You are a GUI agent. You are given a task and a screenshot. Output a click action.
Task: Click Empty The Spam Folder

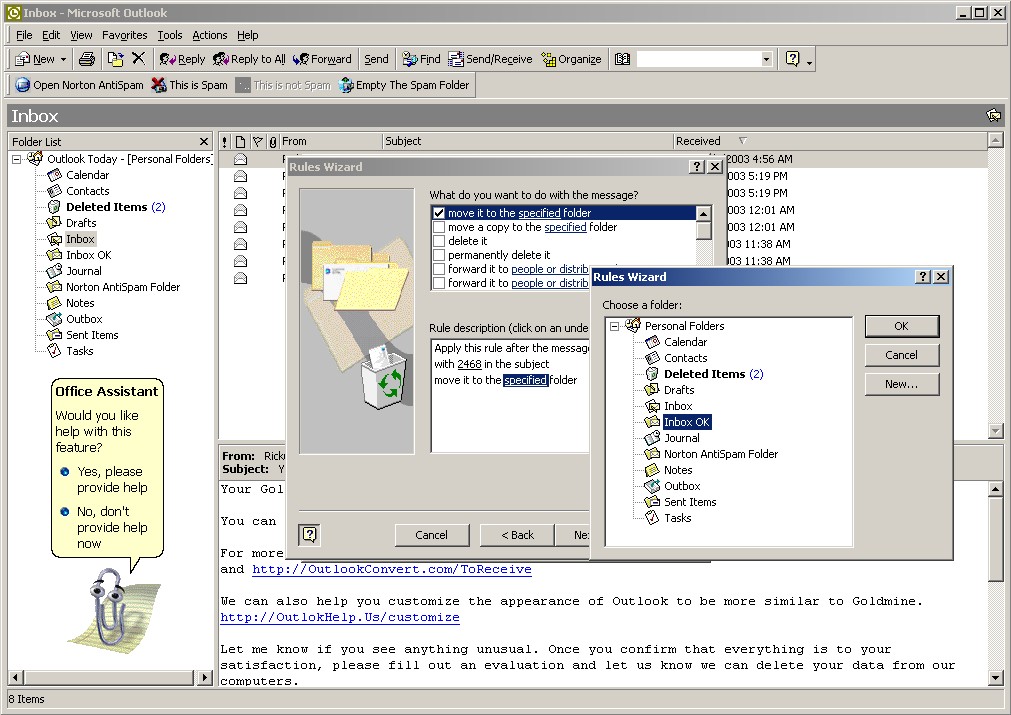[x=404, y=85]
